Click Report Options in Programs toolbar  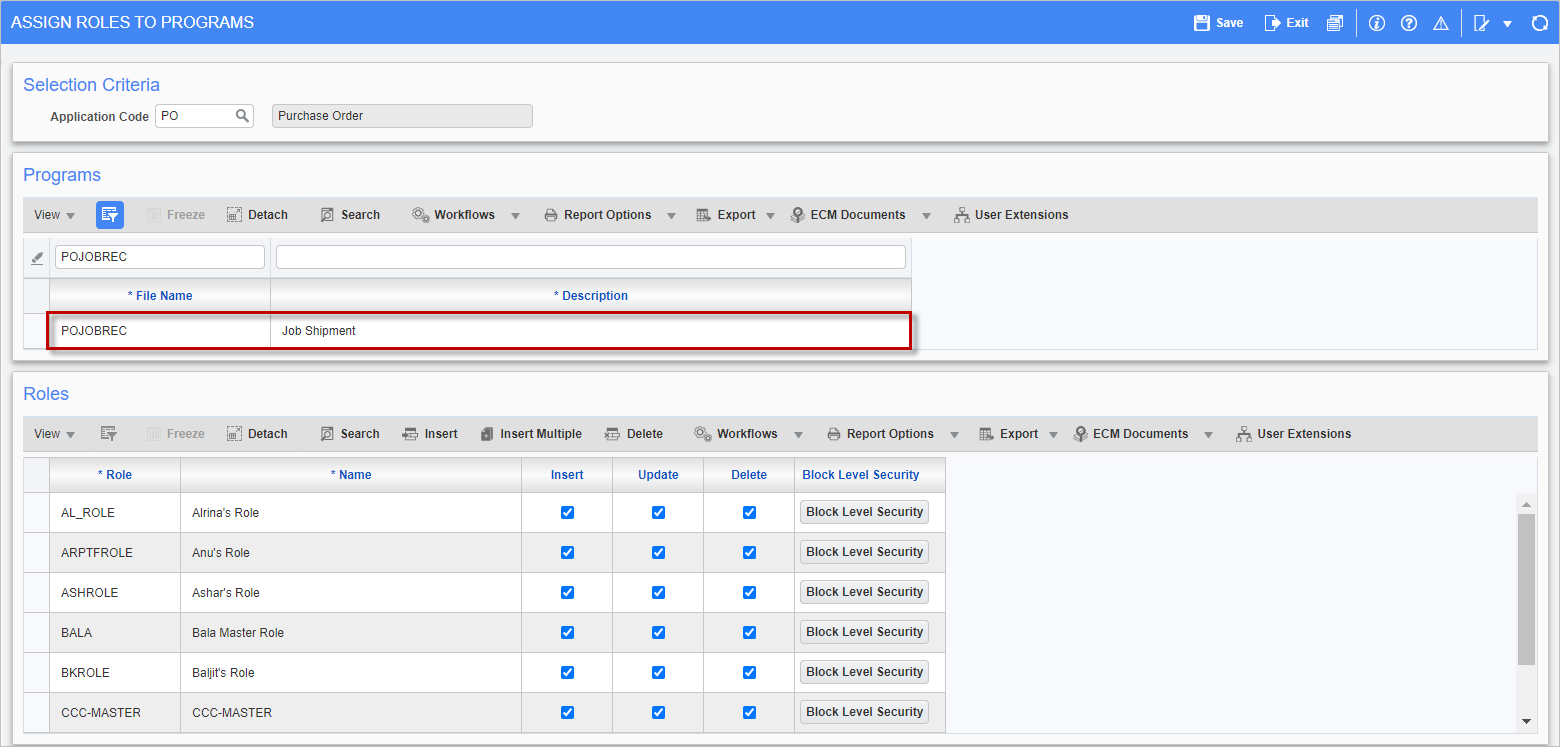(x=597, y=215)
